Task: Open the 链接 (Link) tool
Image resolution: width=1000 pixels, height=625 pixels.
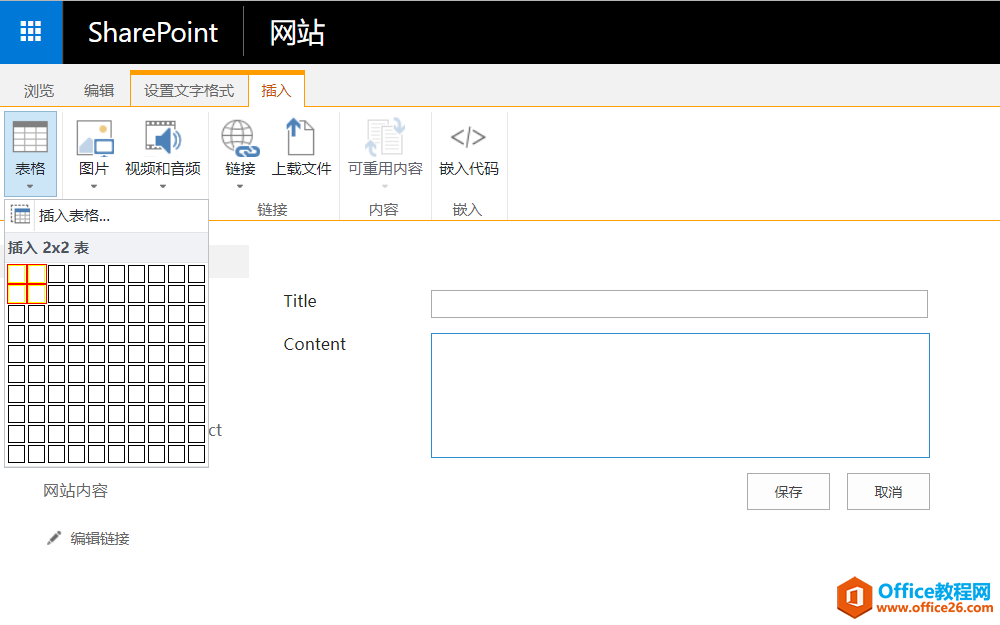Action: (239, 140)
